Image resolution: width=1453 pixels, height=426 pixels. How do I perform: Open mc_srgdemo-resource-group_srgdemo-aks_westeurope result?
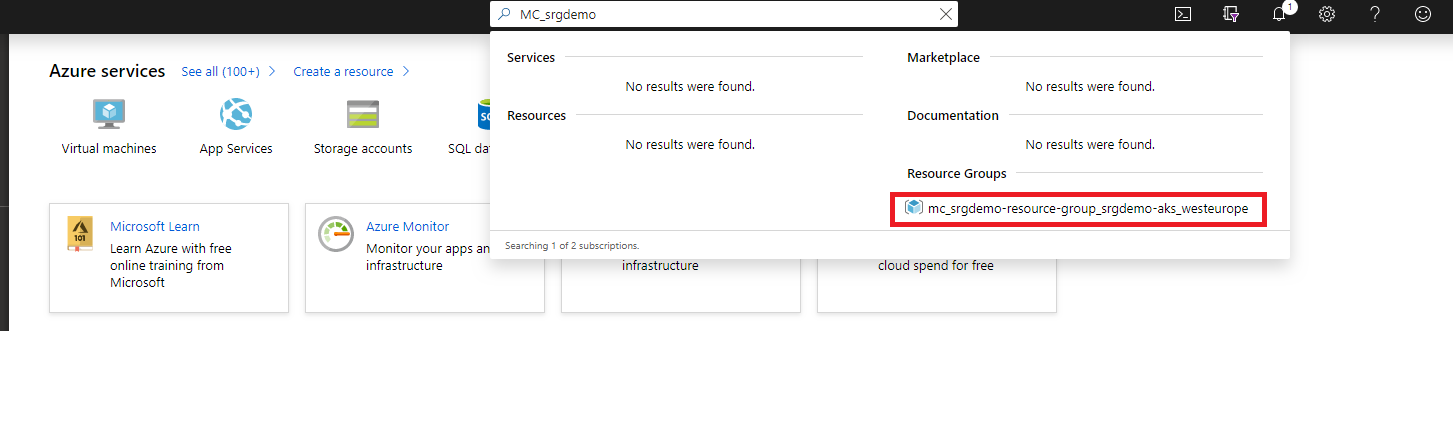coord(1078,209)
